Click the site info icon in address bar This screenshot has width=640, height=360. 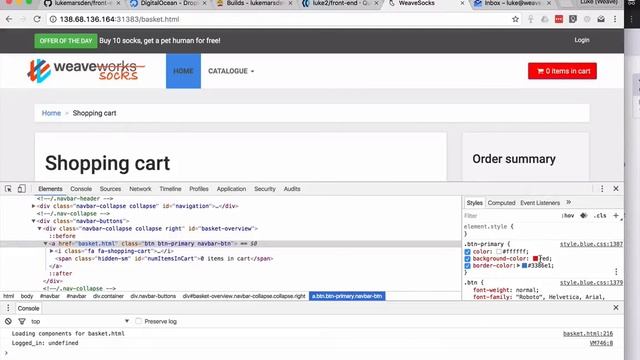pos(53,19)
